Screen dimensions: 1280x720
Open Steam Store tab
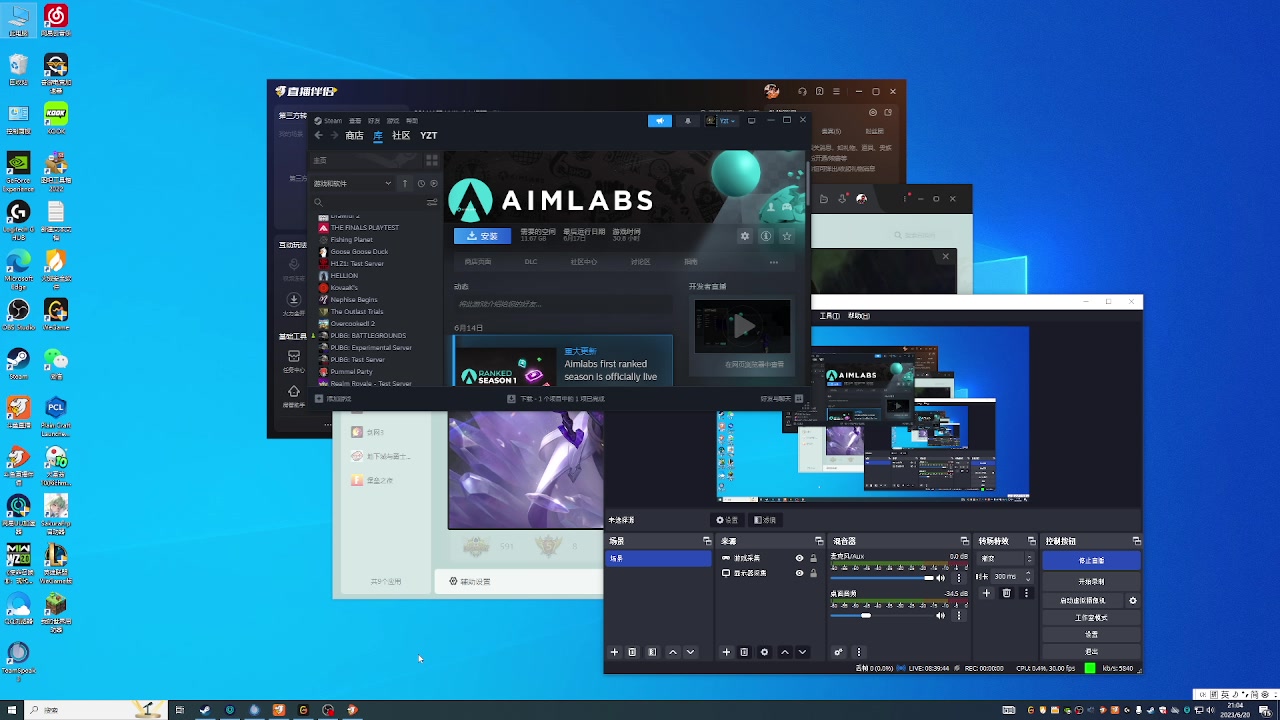354,135
